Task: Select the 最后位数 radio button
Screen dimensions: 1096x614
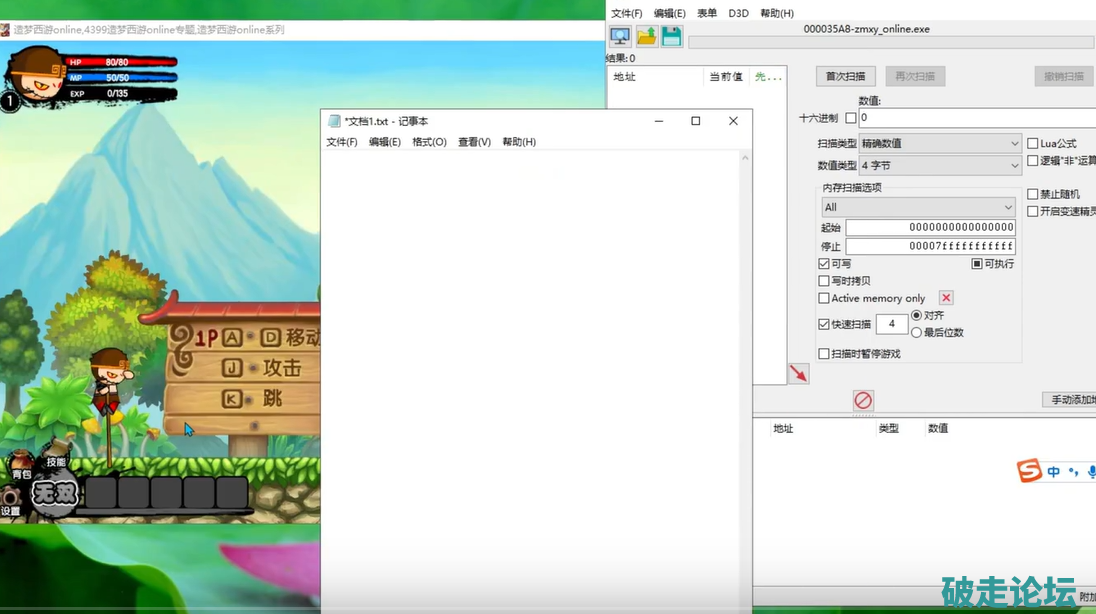Action: (x=916, y=332)
